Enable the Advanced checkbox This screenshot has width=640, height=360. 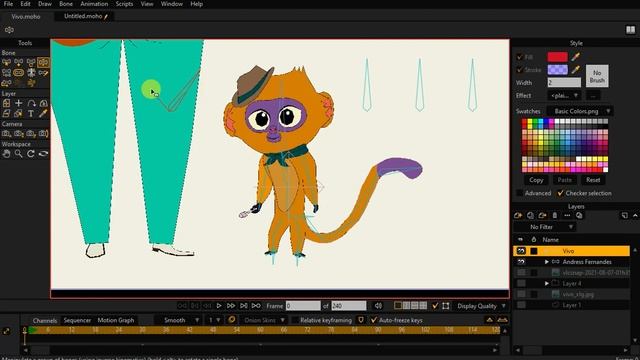(x=520, y=193)
